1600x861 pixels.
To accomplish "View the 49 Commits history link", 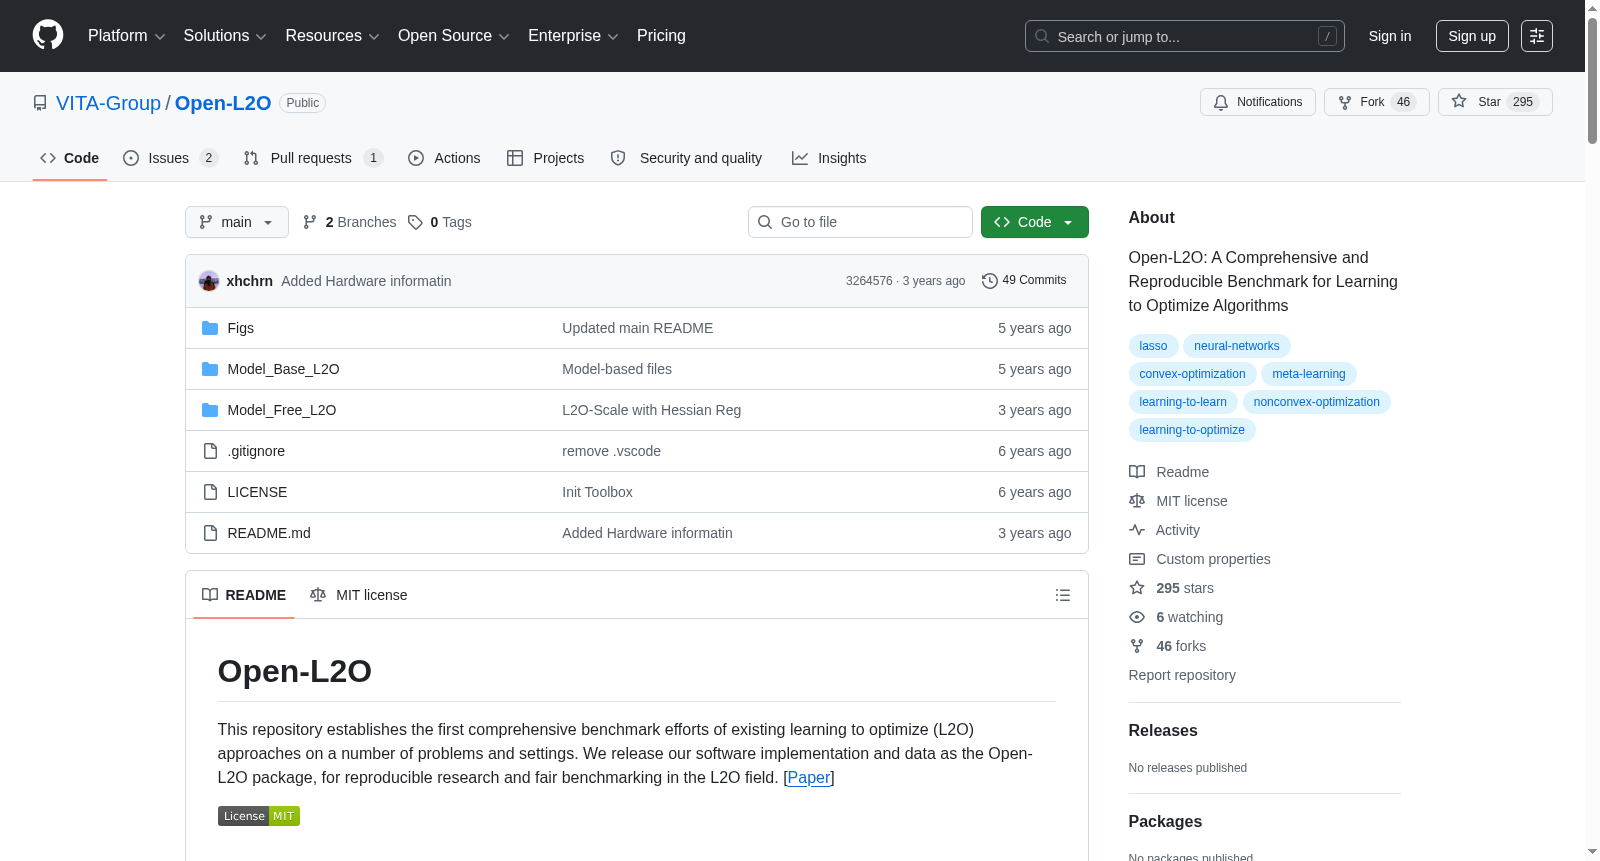I will (1024, 281).
